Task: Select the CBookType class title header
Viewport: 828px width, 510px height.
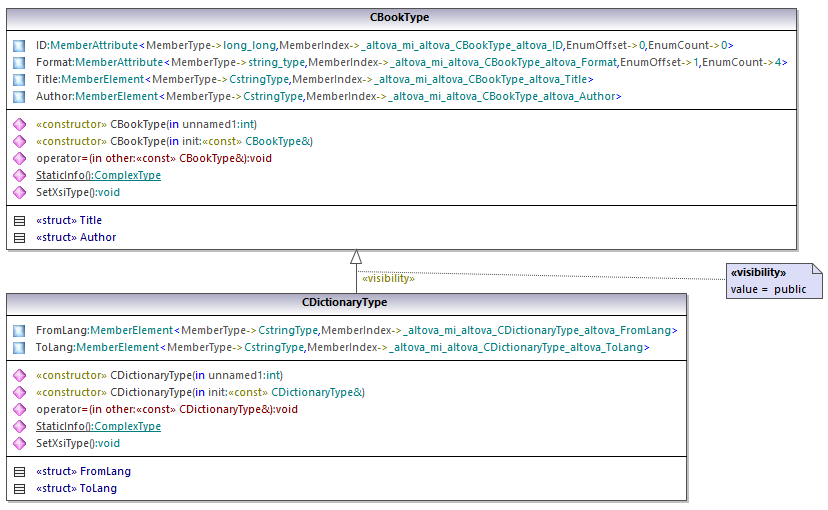Action: click(400, 17)
